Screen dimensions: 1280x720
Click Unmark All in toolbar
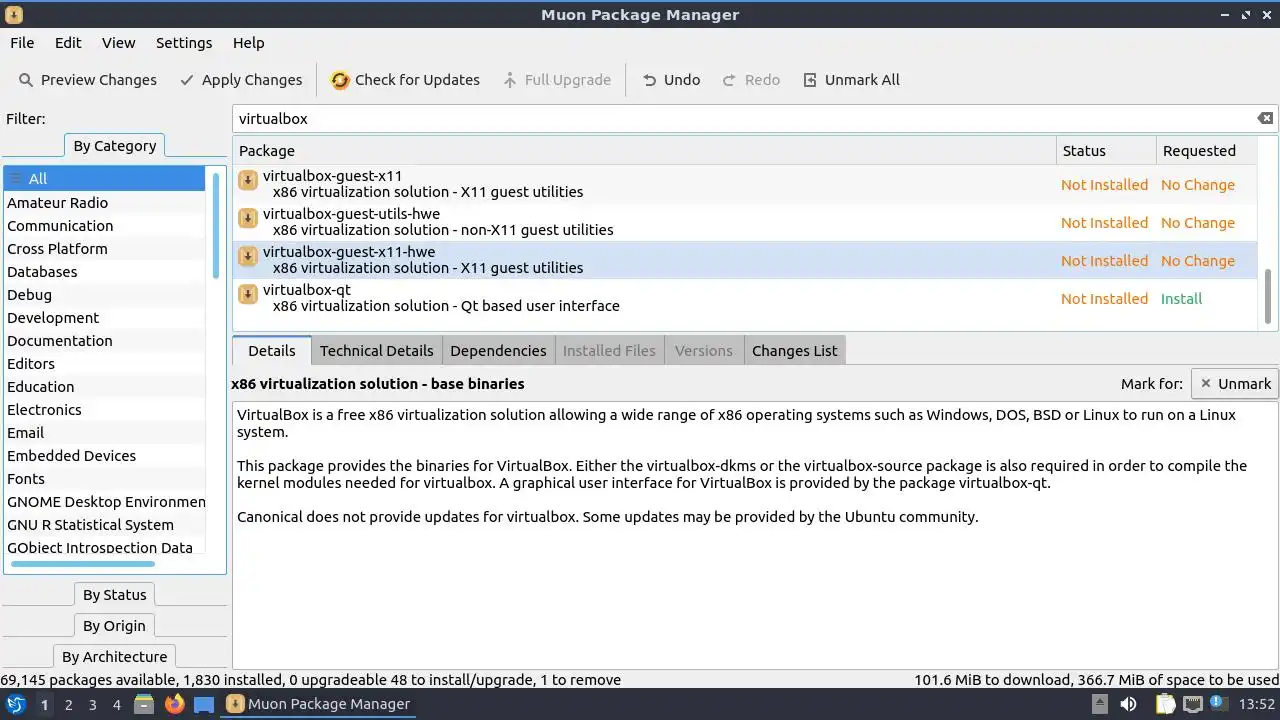point(851,80)
